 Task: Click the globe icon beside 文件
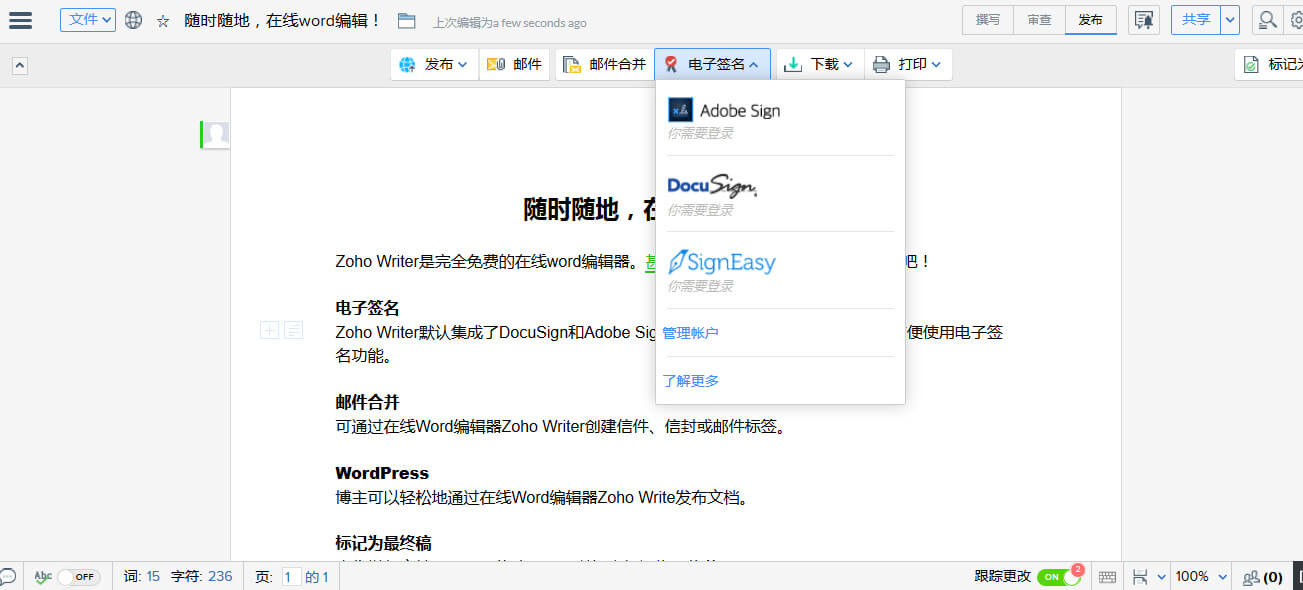click(133, 20)
